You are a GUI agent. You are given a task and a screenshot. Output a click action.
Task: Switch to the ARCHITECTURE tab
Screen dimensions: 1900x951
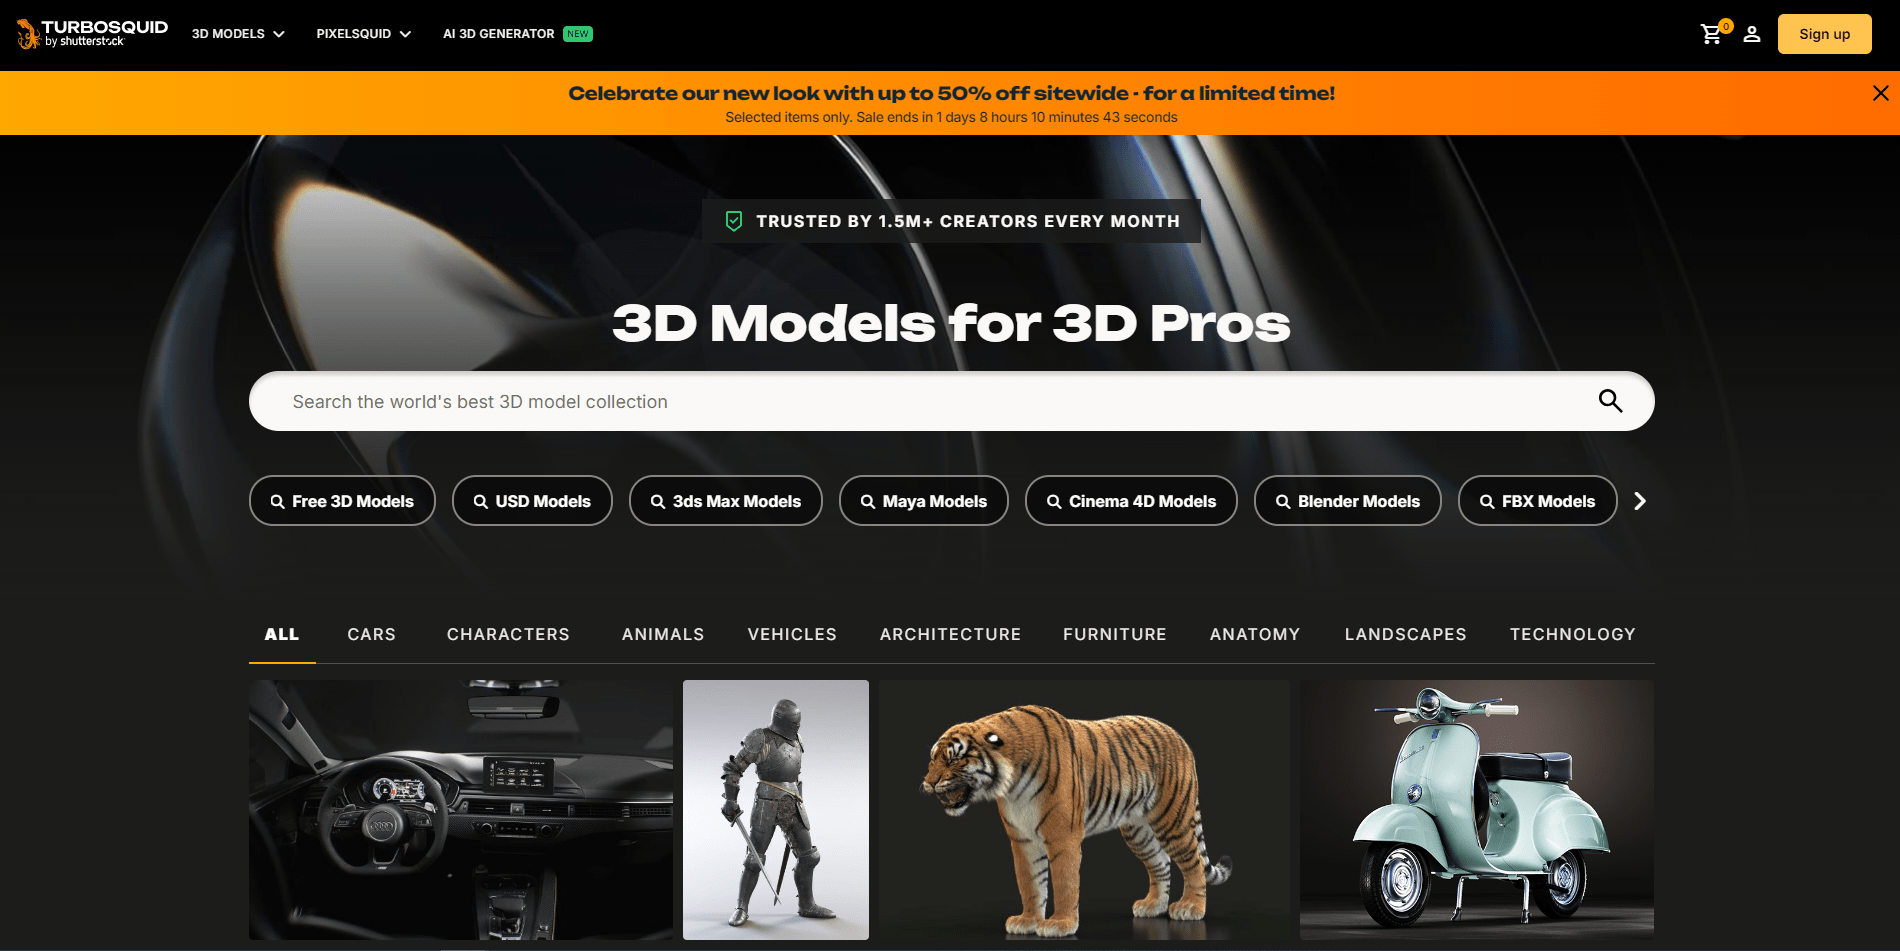click(x=950, y=635)
